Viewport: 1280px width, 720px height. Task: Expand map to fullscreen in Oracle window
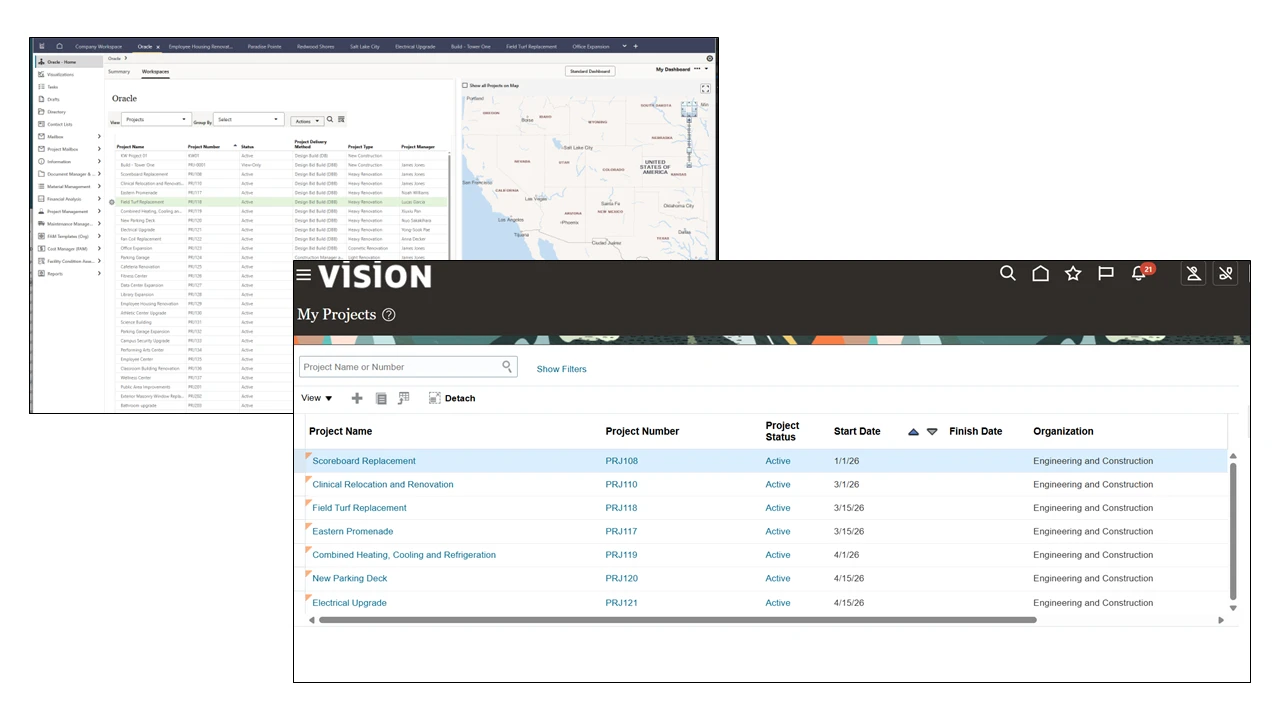pos(705,89)
